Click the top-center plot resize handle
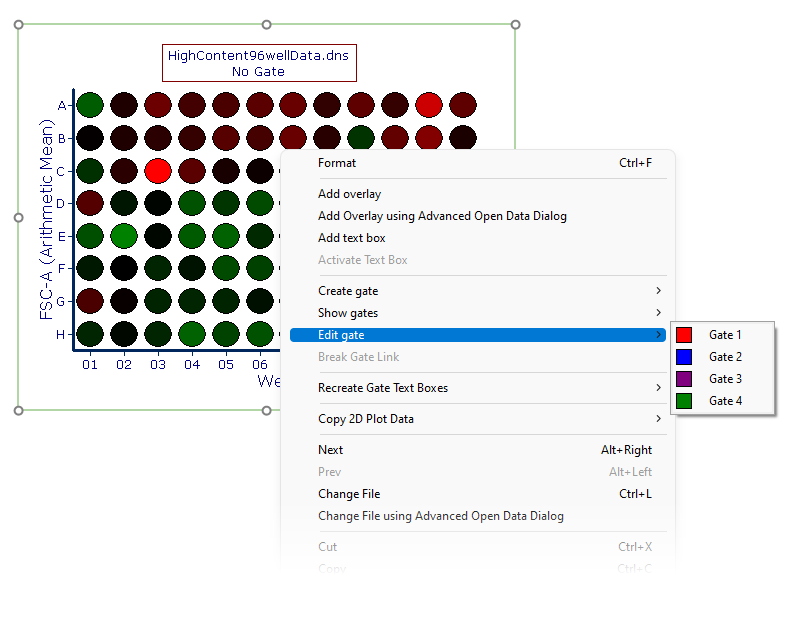This screenshot has height=629, width=790. pyautogui.click(x=267, y=25)
